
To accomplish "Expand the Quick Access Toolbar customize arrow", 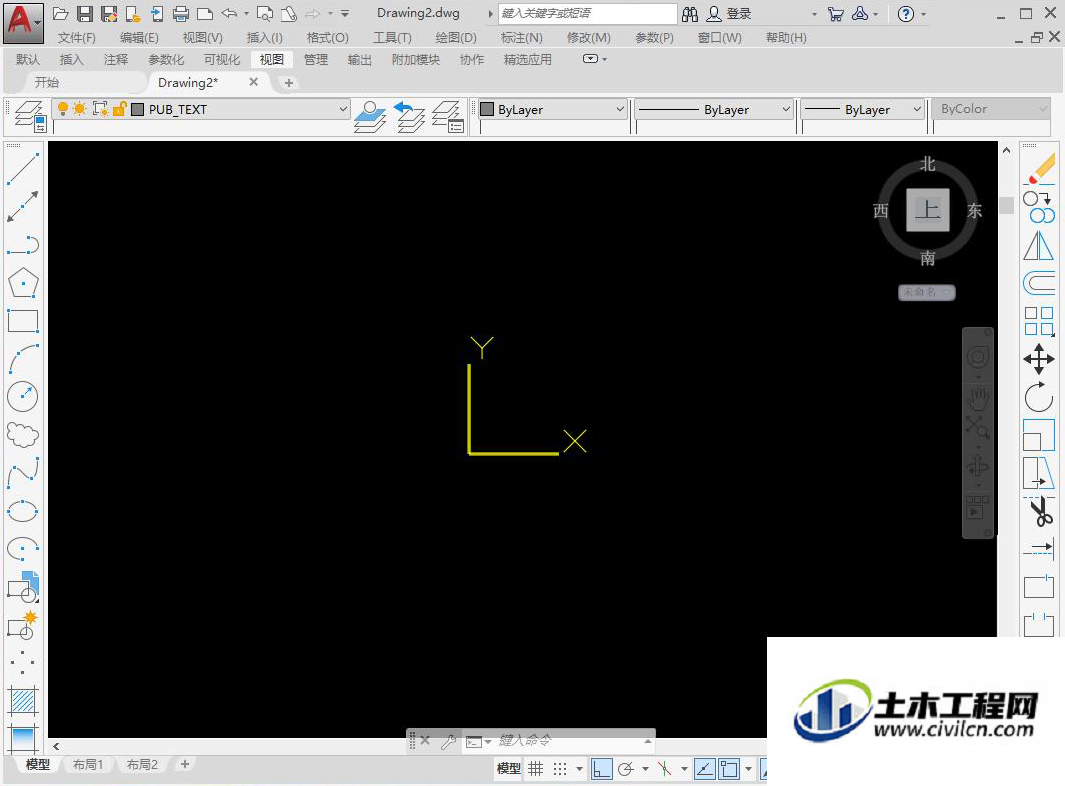I will coord(345,14).
